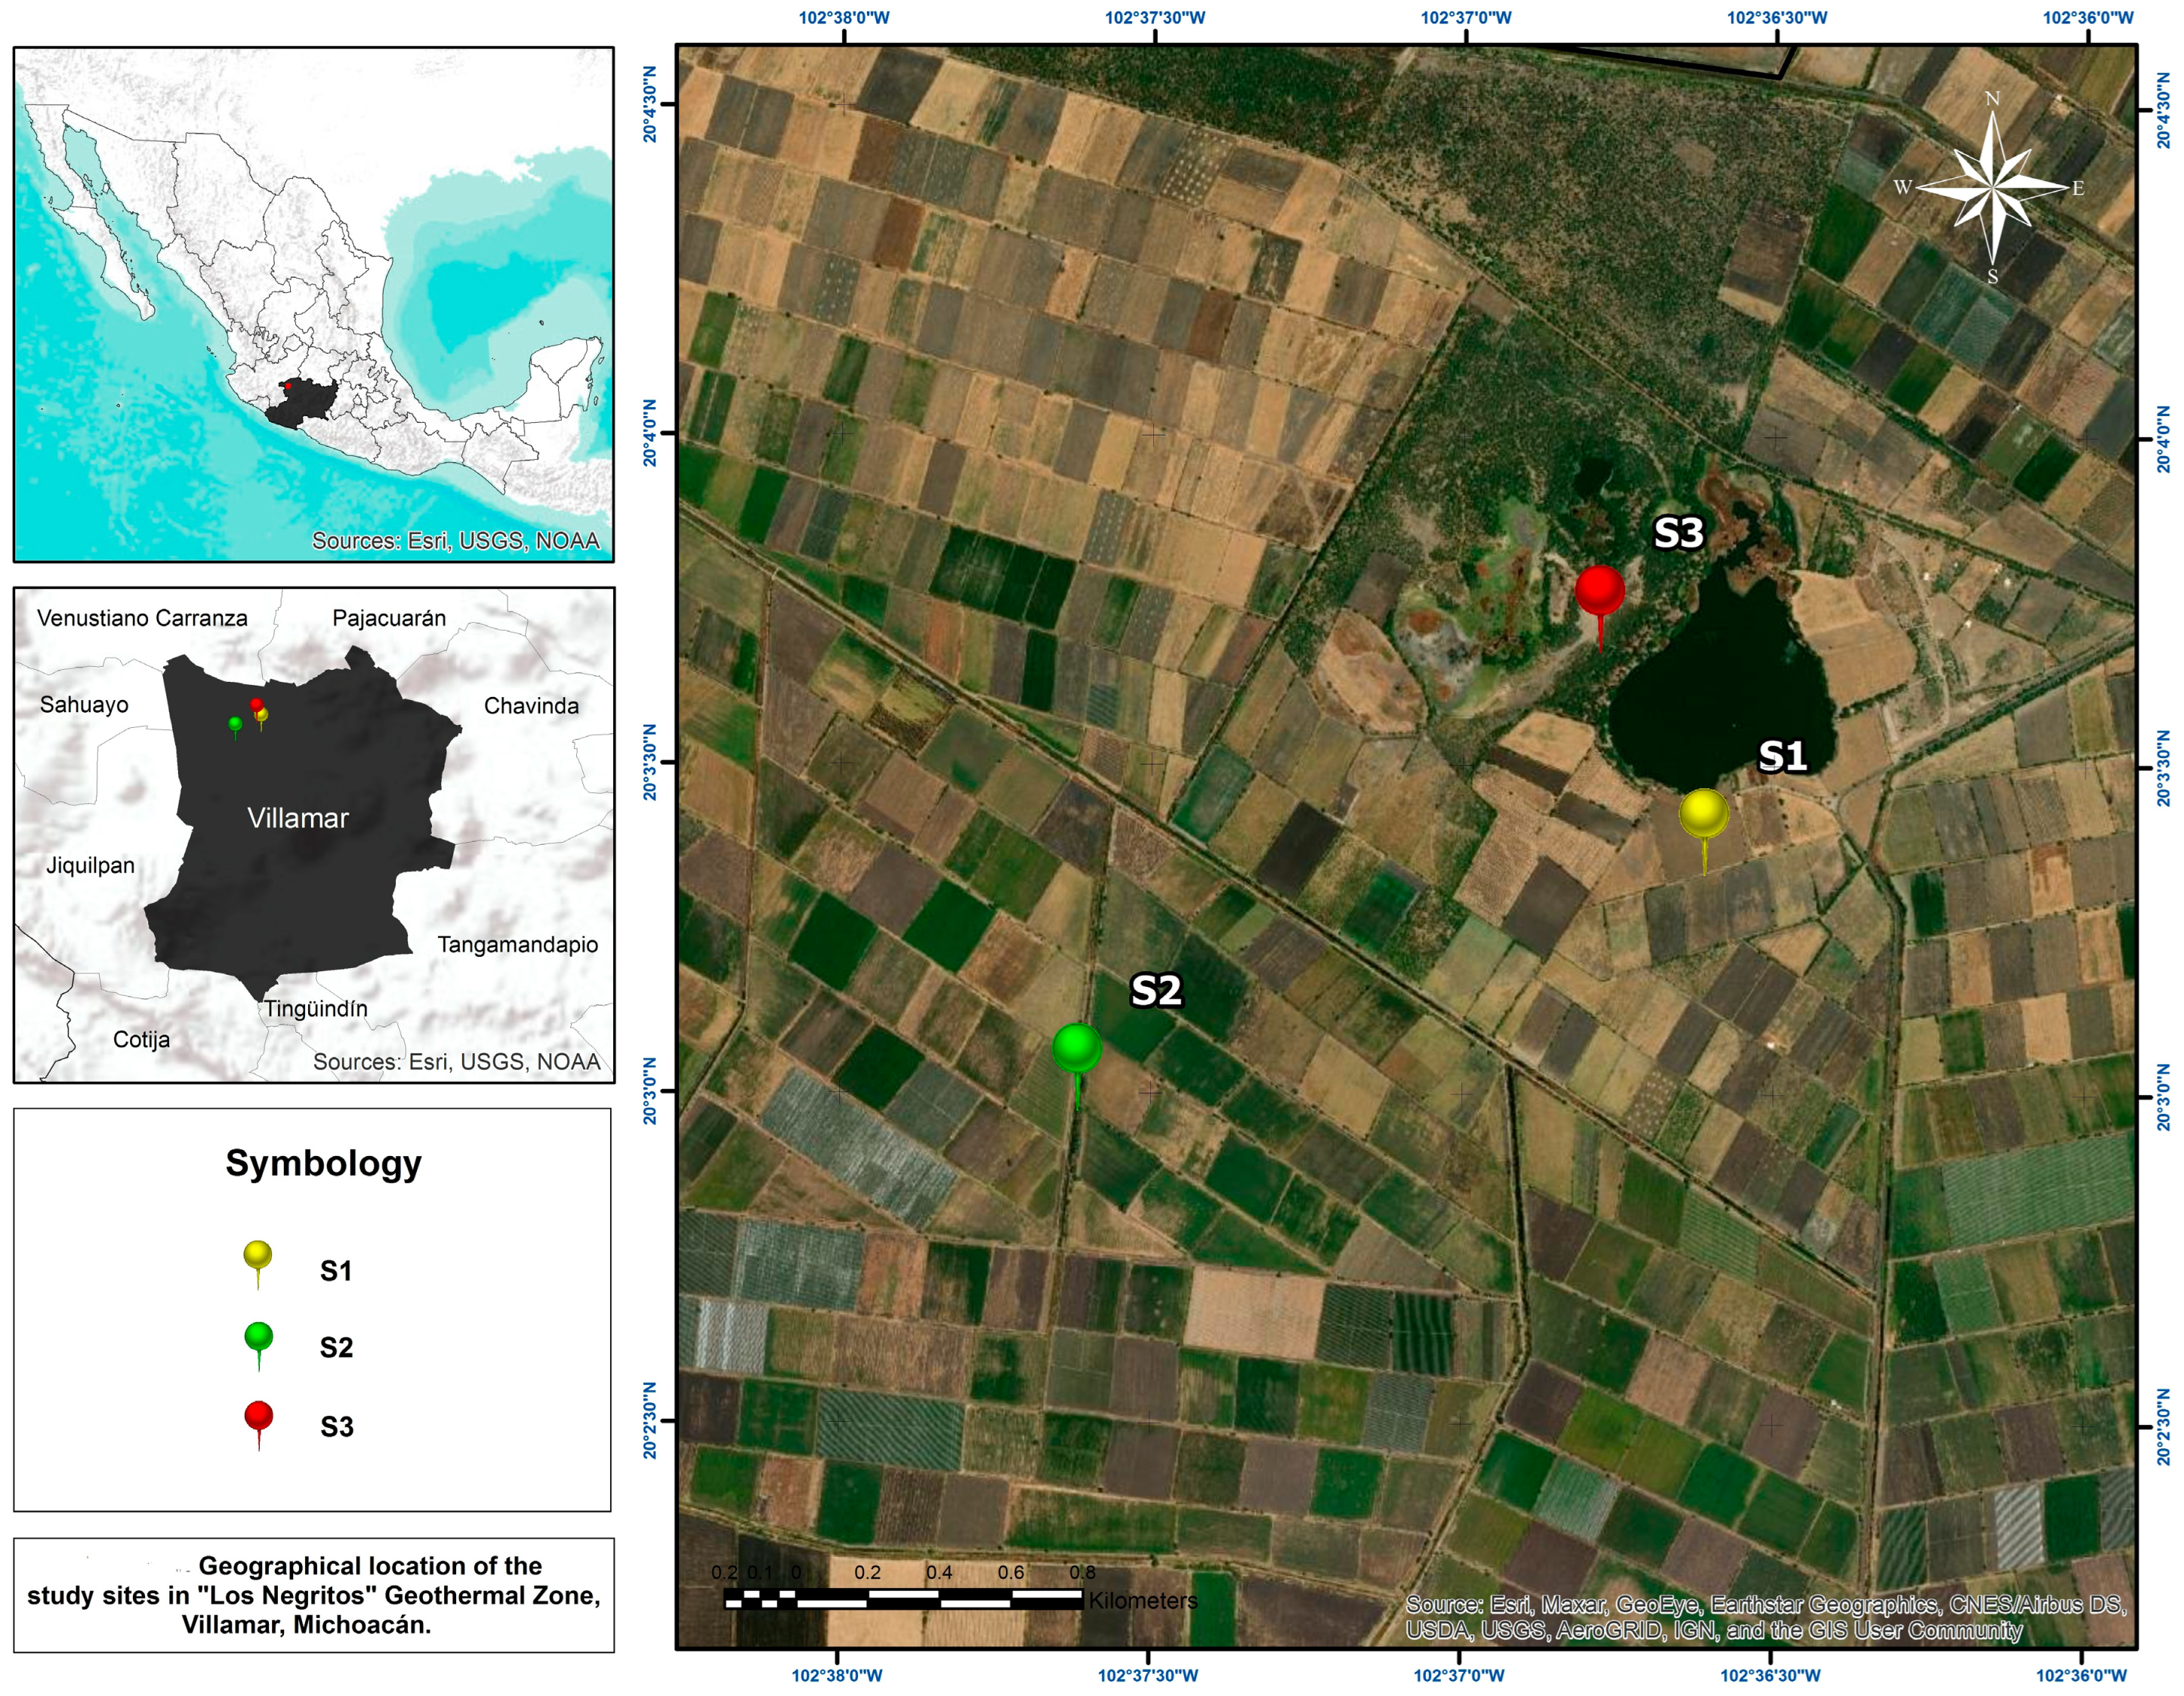Click the compass rose north arrow
The width and height of the screenshot is (2184, 1696).
point(1992,187)
